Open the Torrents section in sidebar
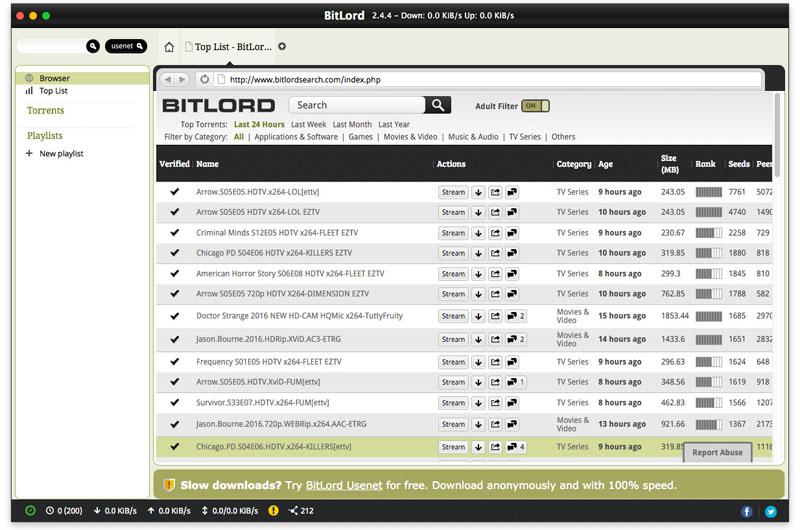 45,110
